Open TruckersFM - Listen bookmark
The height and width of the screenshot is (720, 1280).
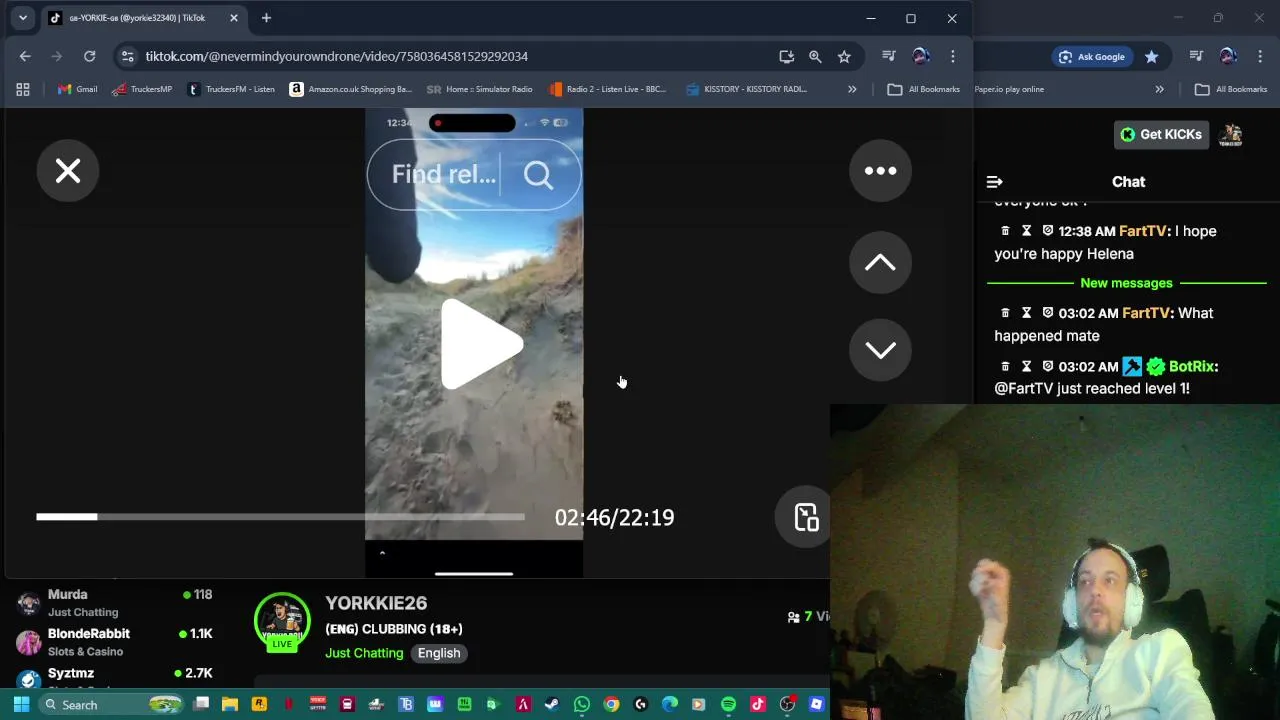coord(231,89)
